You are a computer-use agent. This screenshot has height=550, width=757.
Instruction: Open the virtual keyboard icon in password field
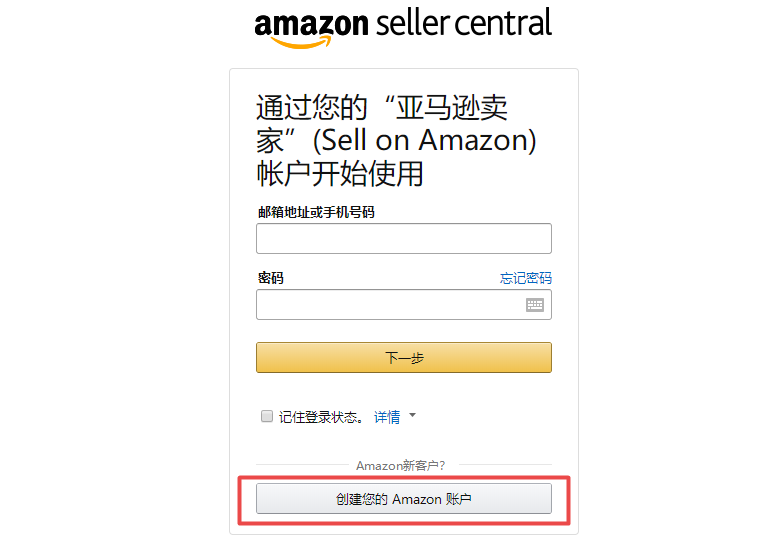(x=535, y=305)
